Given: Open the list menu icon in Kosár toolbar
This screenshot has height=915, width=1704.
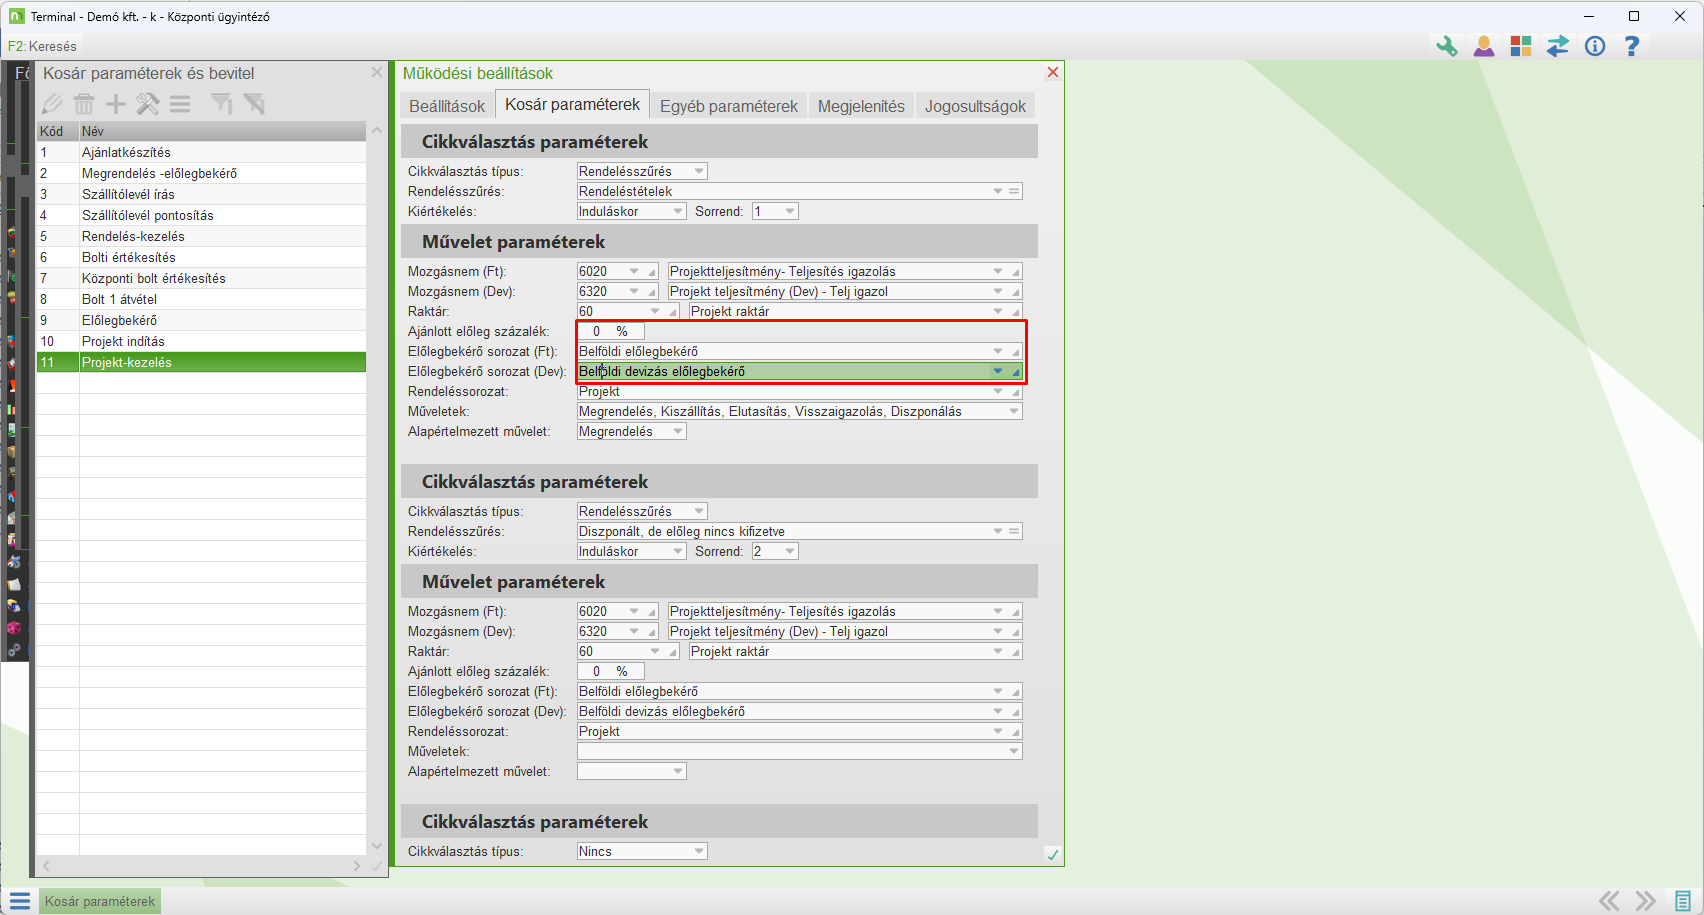Looking at the screenshot, I should tap(180, 104).
